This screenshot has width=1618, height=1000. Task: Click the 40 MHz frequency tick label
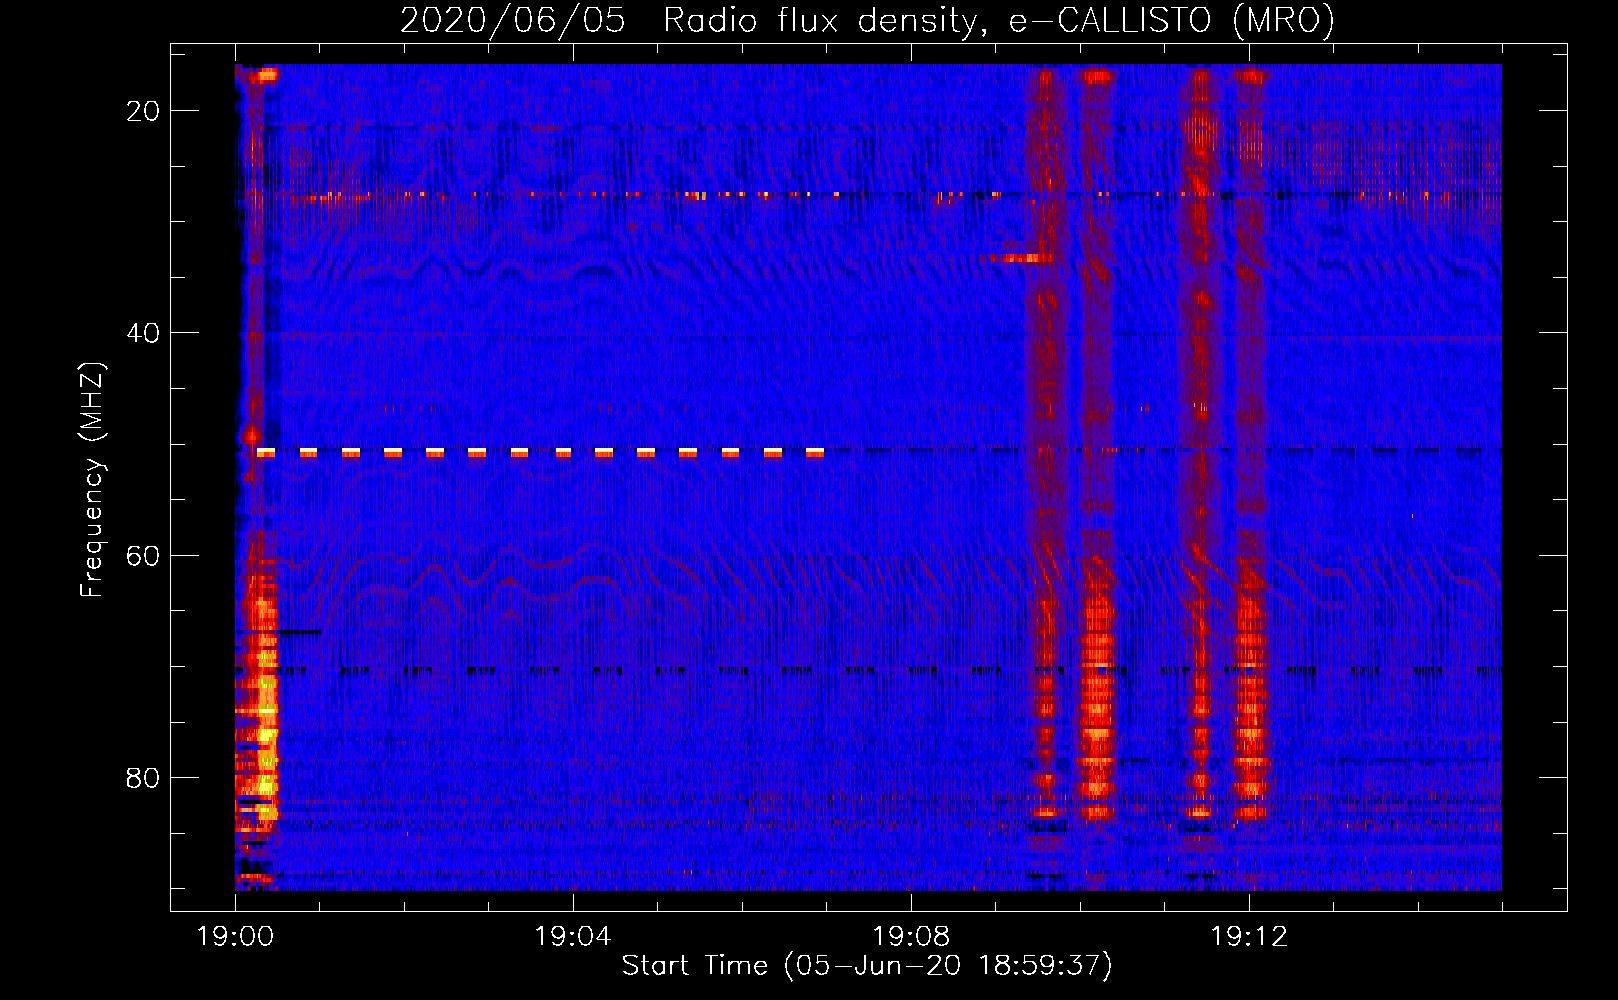pos(143,333)
